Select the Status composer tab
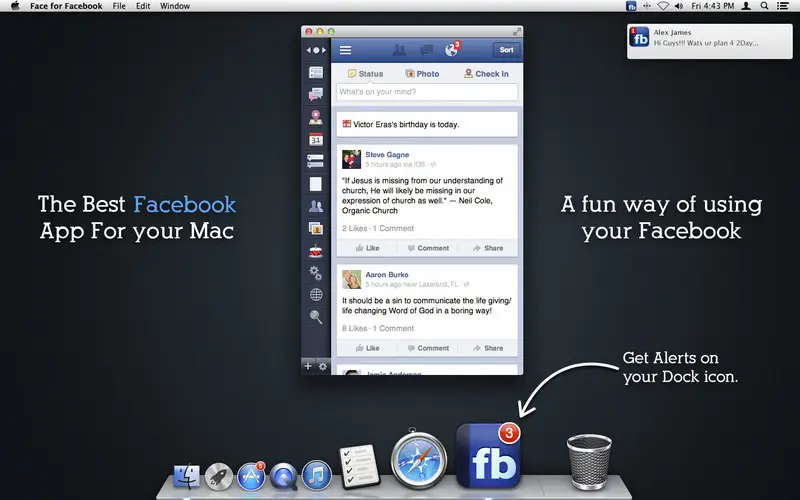 pos(365,73)
